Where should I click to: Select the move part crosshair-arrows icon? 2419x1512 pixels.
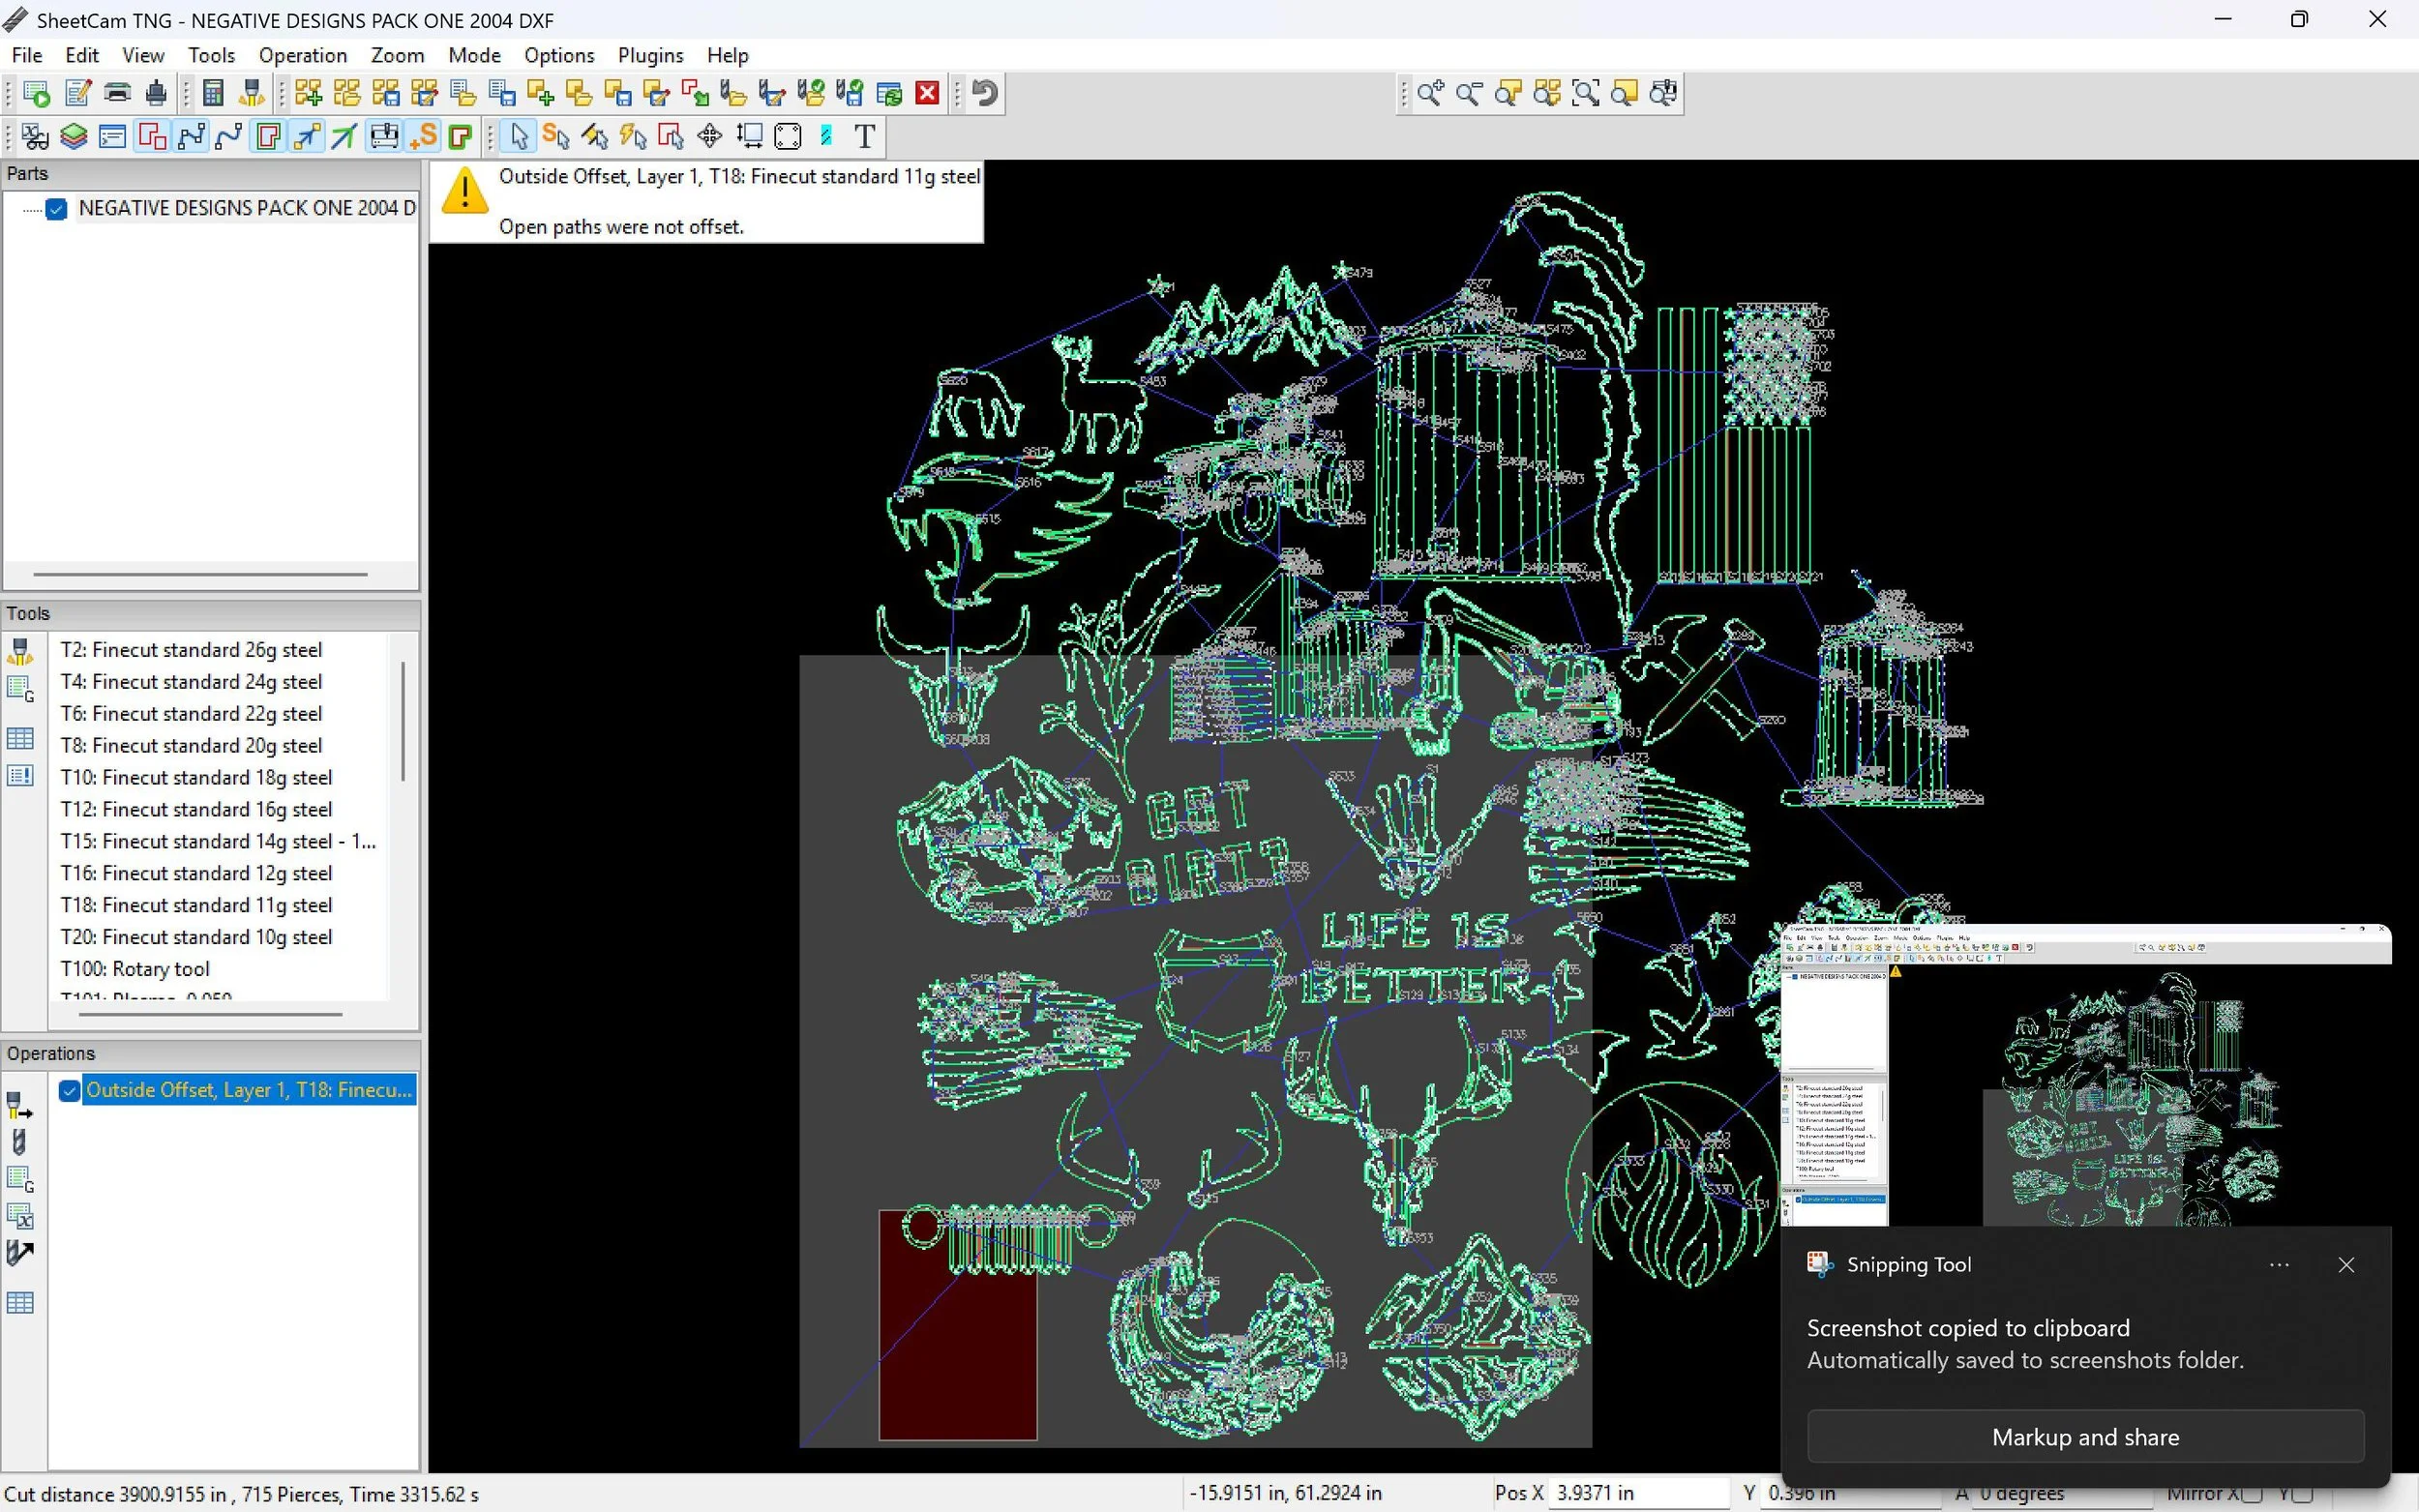[x=709, y=136]
